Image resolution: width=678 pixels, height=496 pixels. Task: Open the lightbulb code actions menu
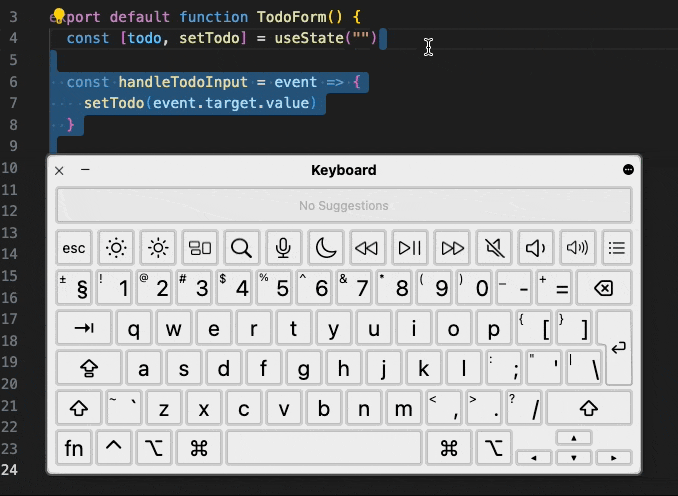coord(58,16)
